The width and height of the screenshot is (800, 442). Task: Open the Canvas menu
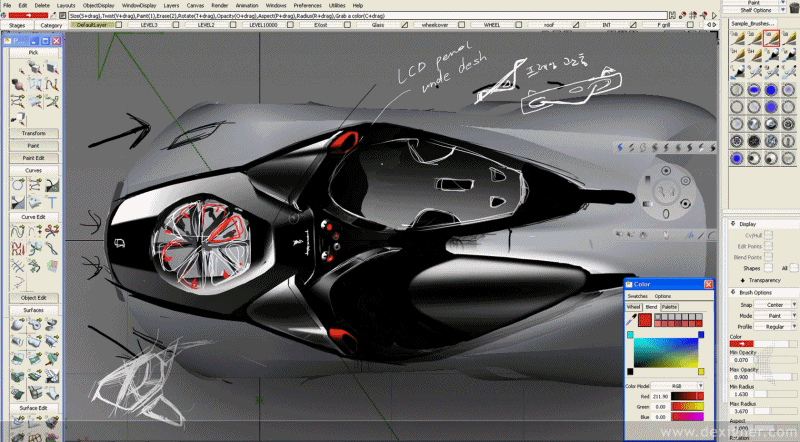coord(196,5)
